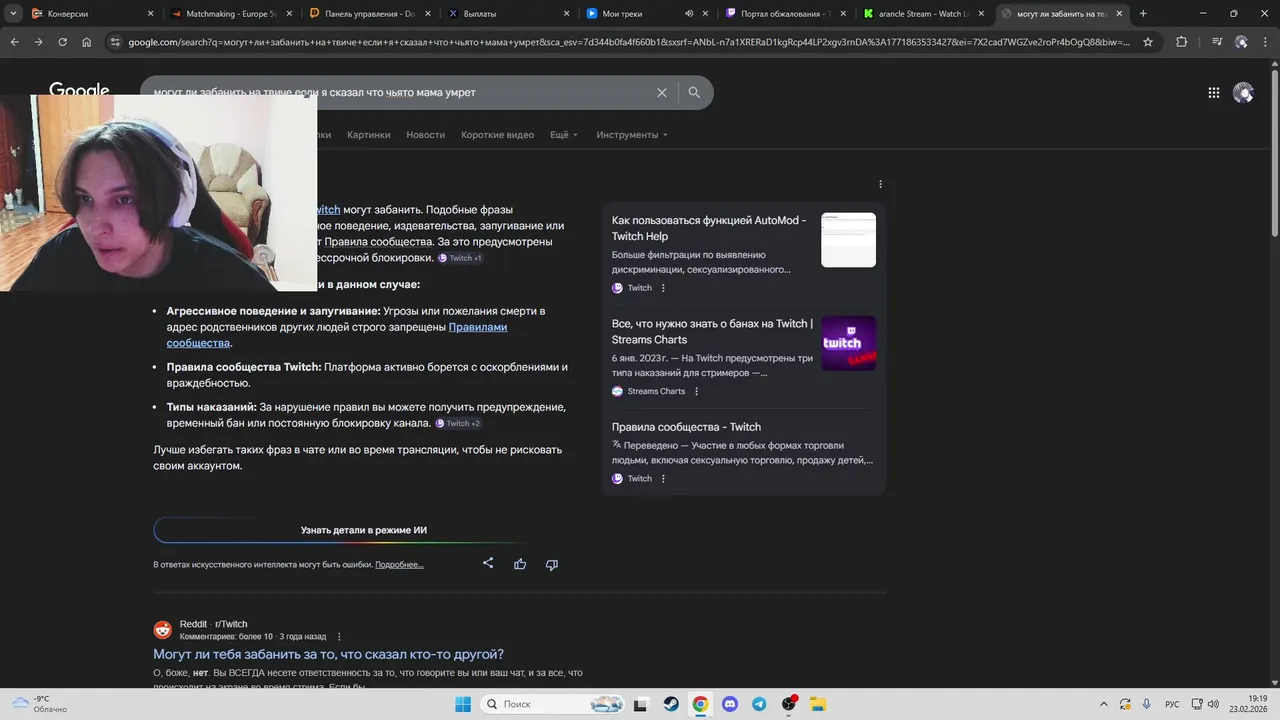Select the Короткие видео search filter

click(497, 135)
